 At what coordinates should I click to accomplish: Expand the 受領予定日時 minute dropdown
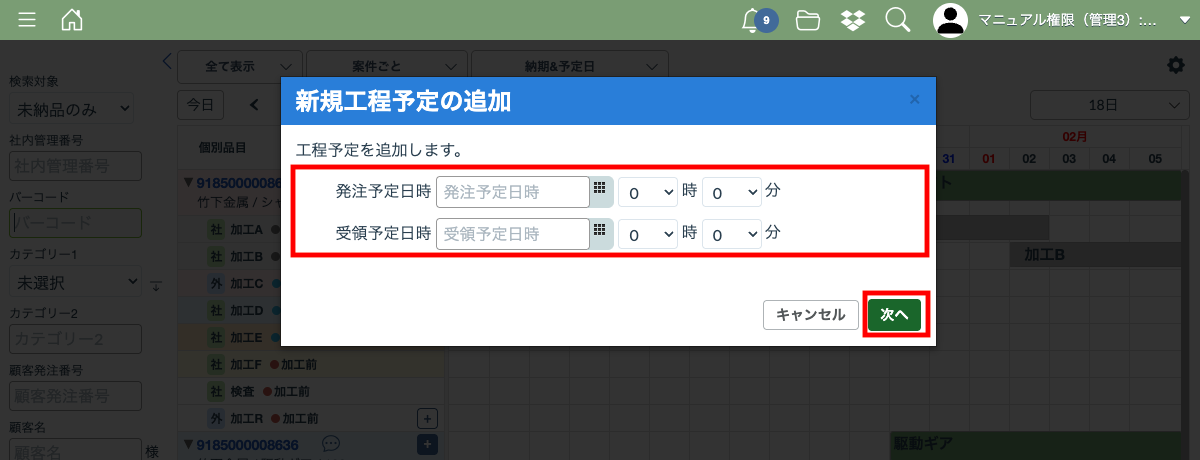[731, 234]
